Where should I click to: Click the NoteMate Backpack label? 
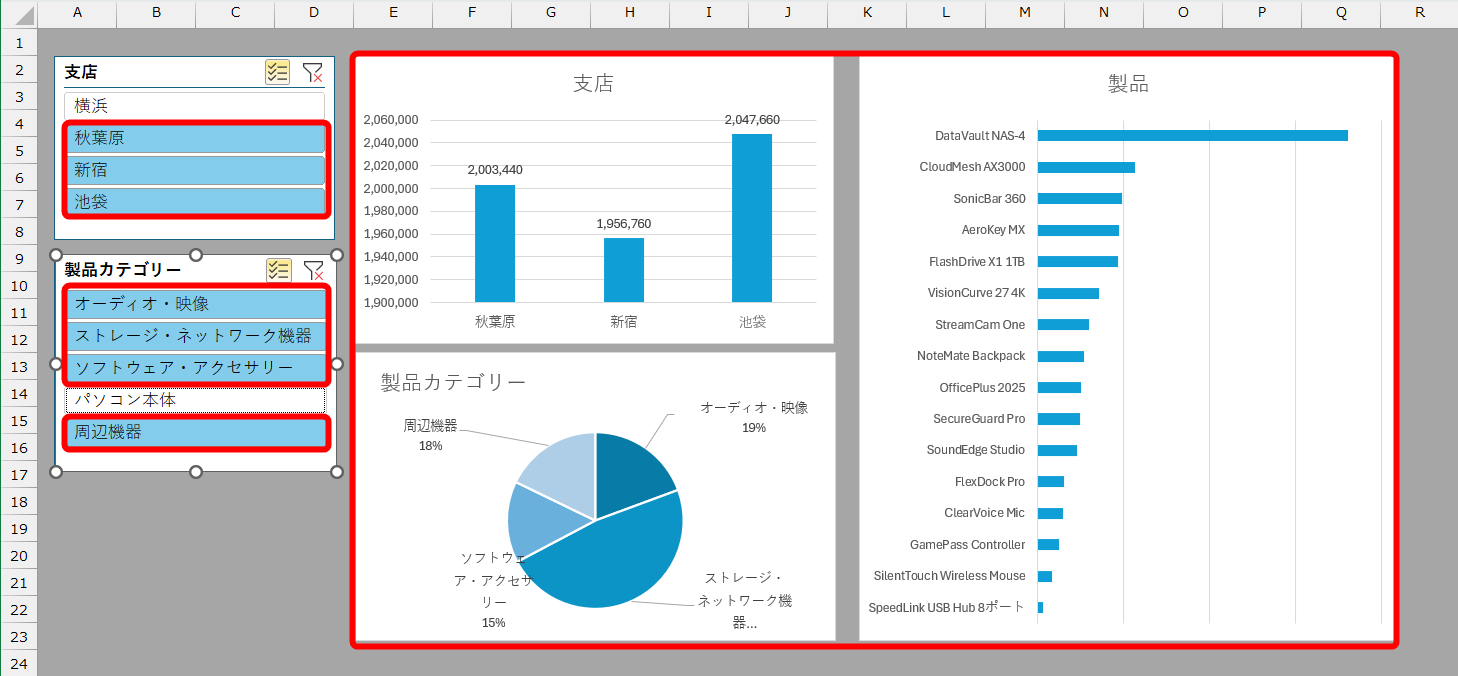(971, 356)
